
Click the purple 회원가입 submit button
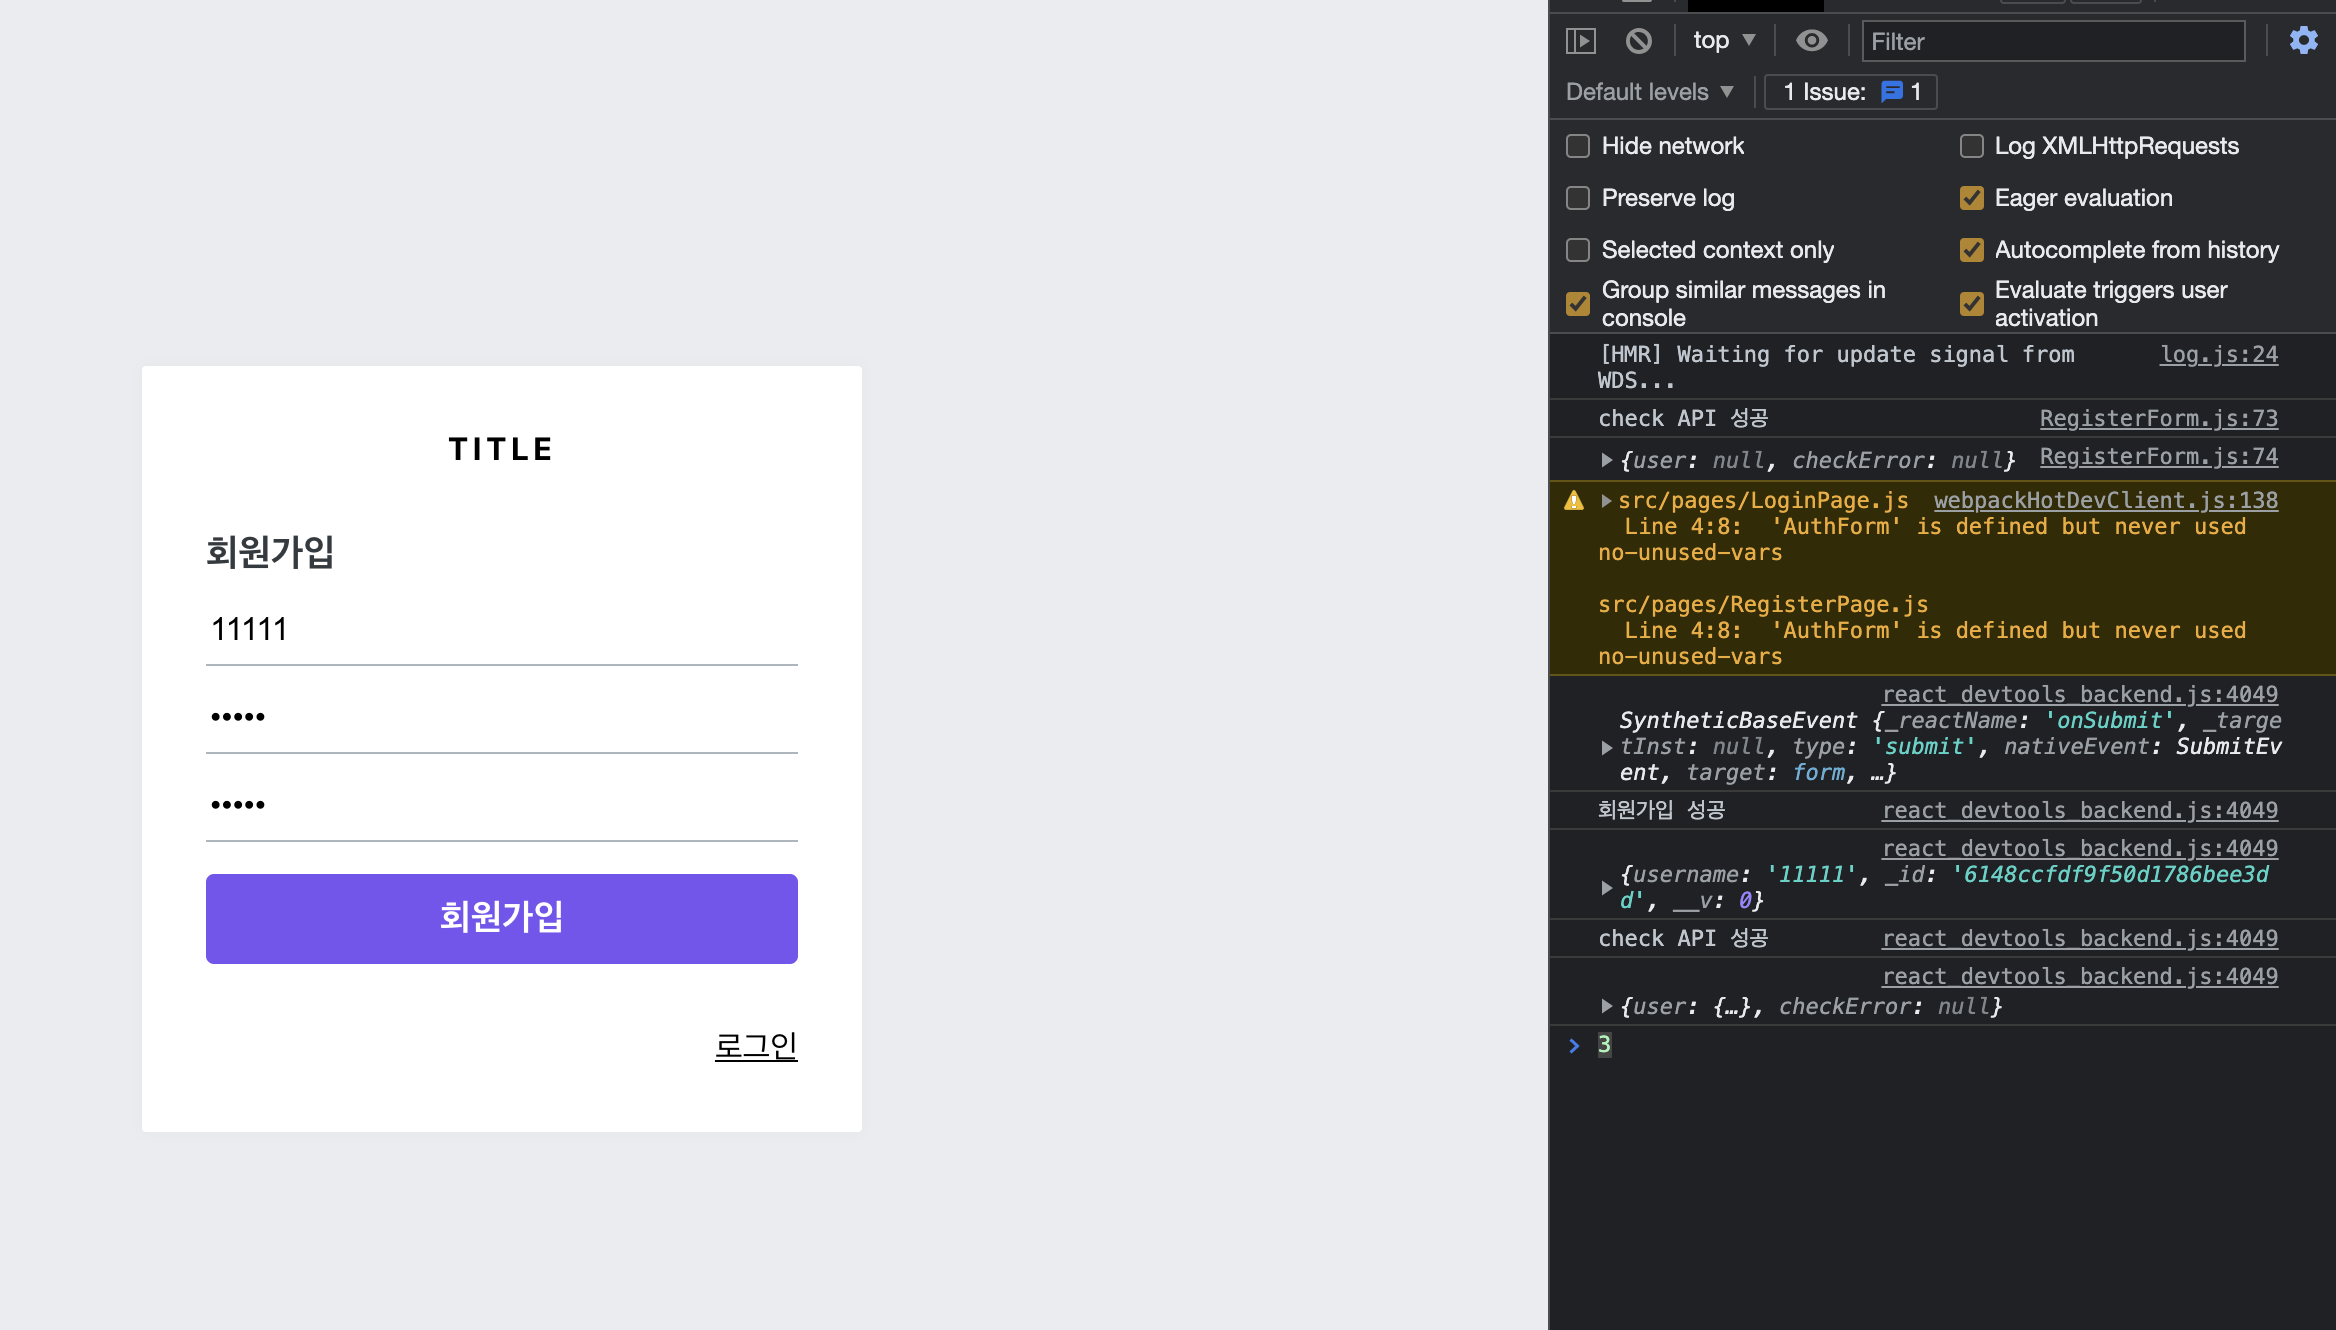501,918
